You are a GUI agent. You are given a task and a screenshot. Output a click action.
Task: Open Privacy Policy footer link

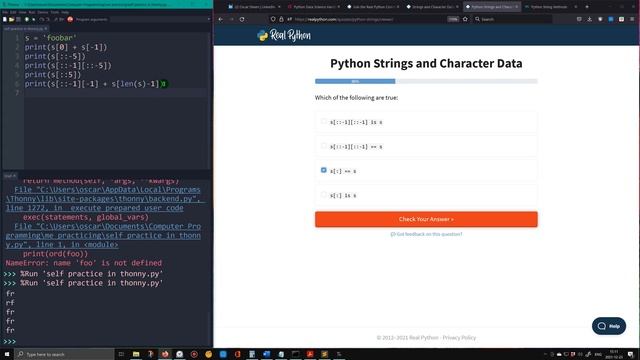pyautogui.click(x=459, y=338)
